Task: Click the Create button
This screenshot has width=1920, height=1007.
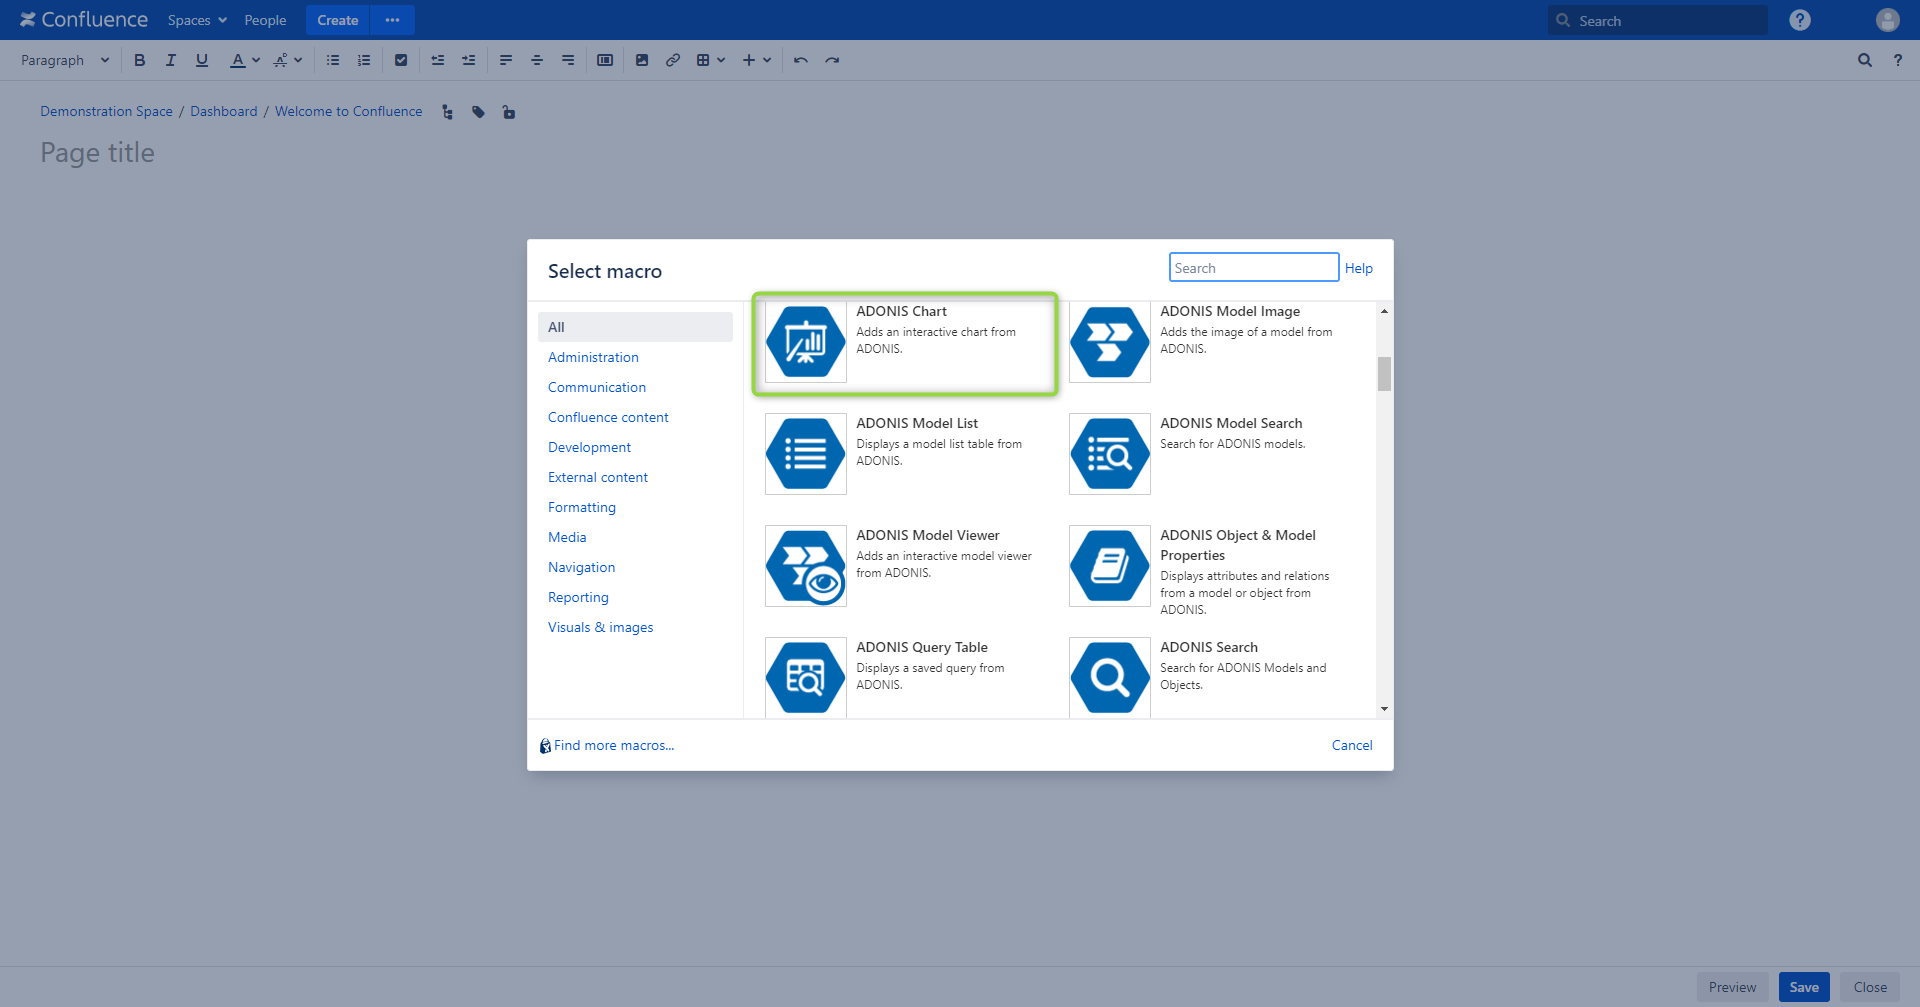Action: [x=338, y=20]
